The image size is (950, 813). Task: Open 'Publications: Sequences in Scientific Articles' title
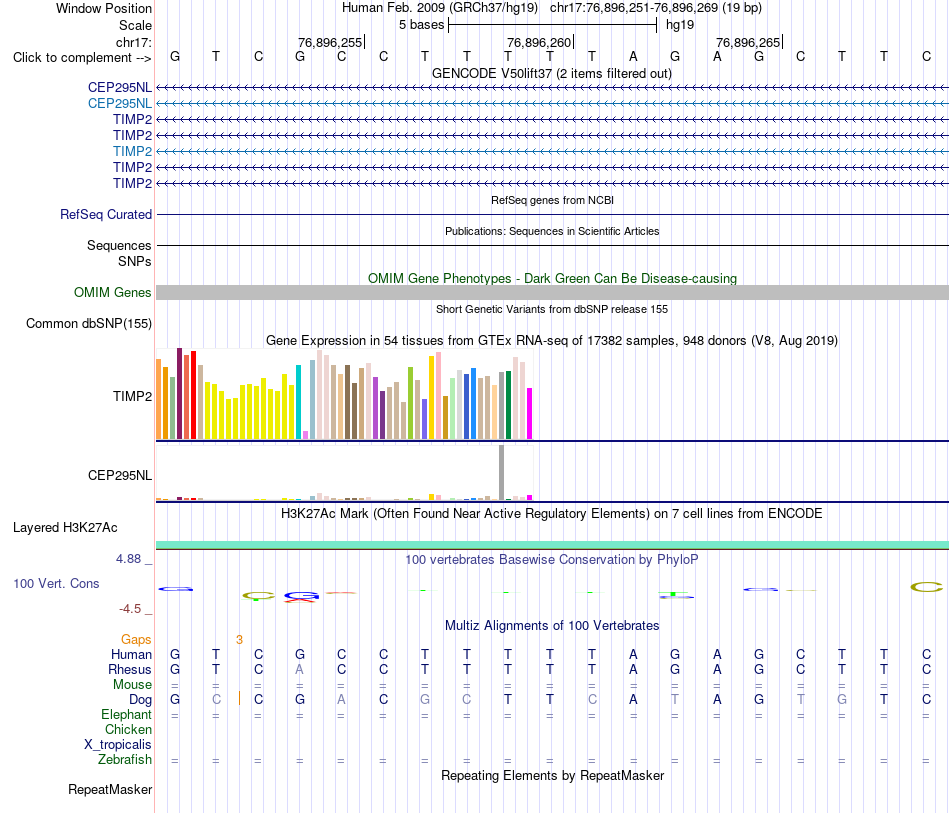click(x=552, y=231)
